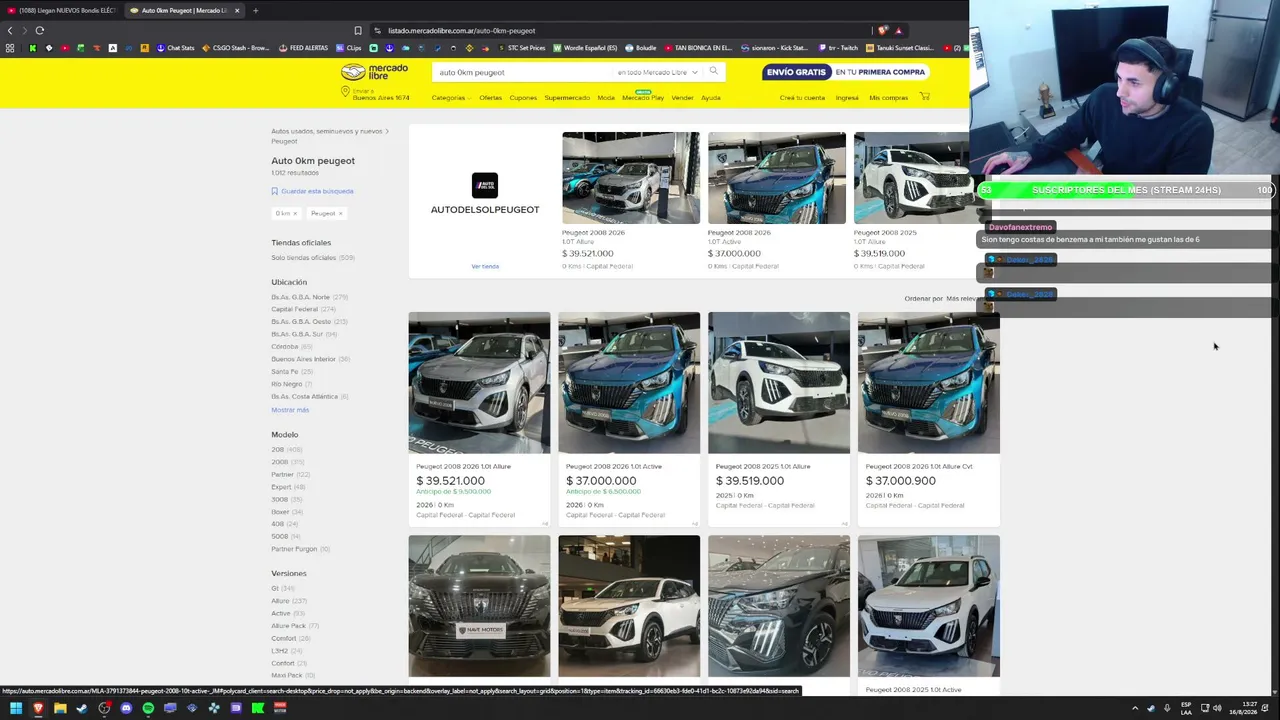Viewport: 1280px width, 720px height.
Task: Open Supermercado in the navigation menu
Action: pos(567,98)
